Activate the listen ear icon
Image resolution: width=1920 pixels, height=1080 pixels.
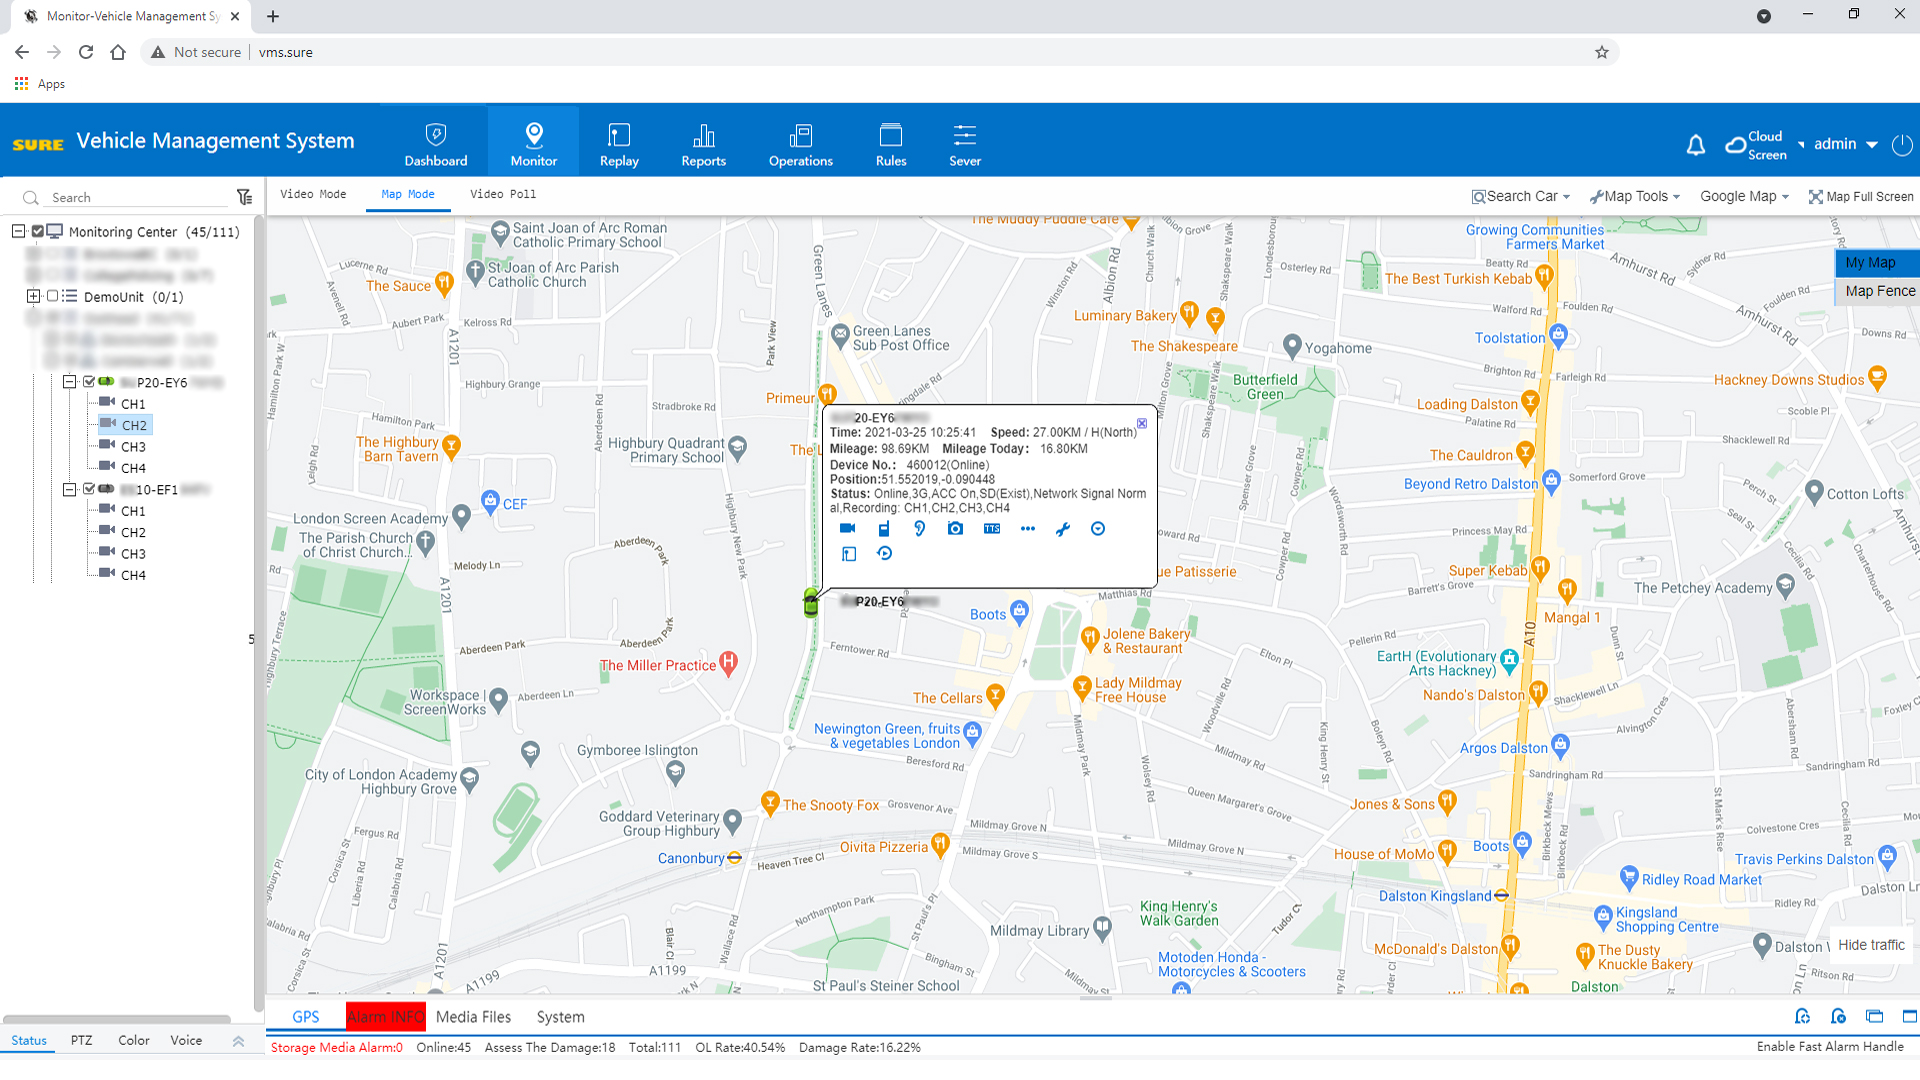(x=920, y=528)
